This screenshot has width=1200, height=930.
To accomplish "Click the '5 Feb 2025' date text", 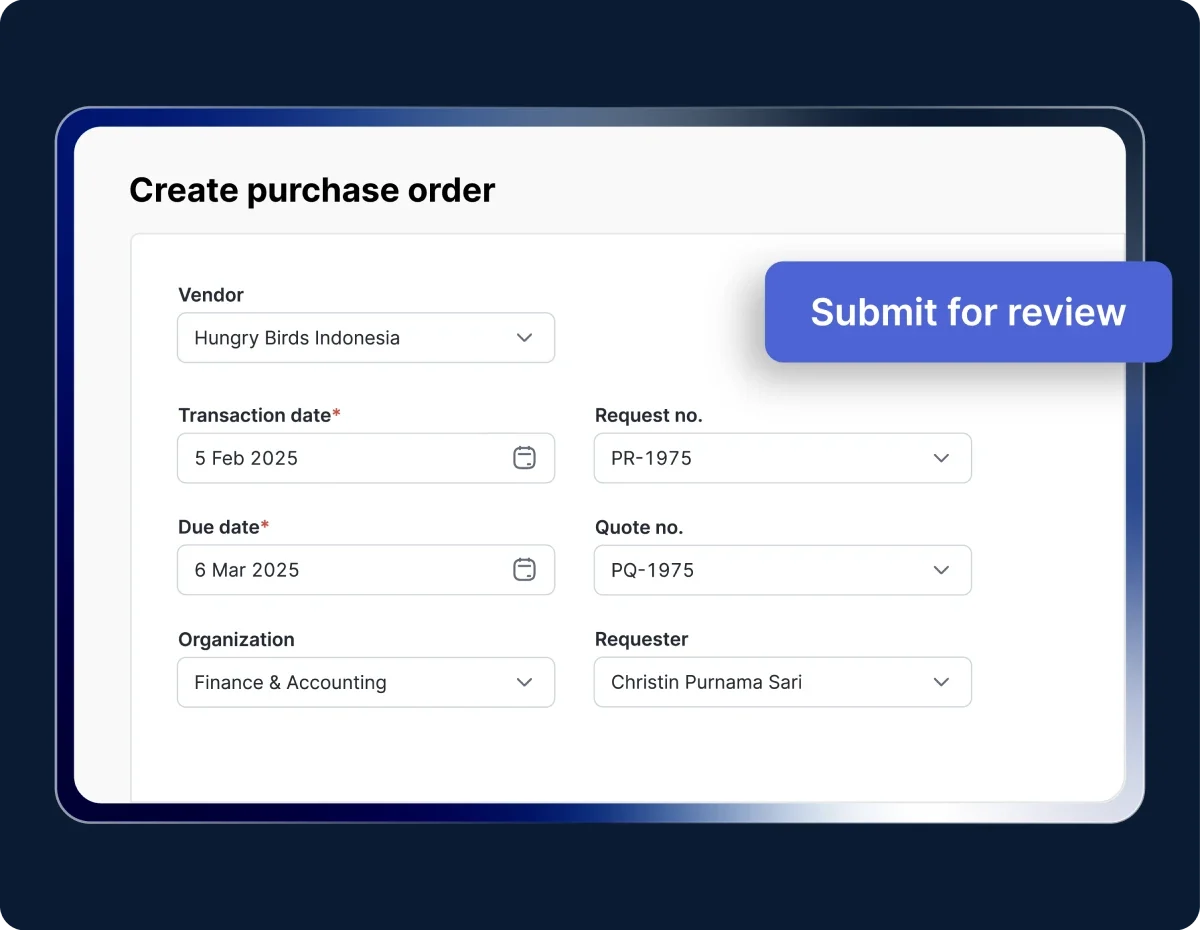I will pyautogui.click(x=246, y=458).
